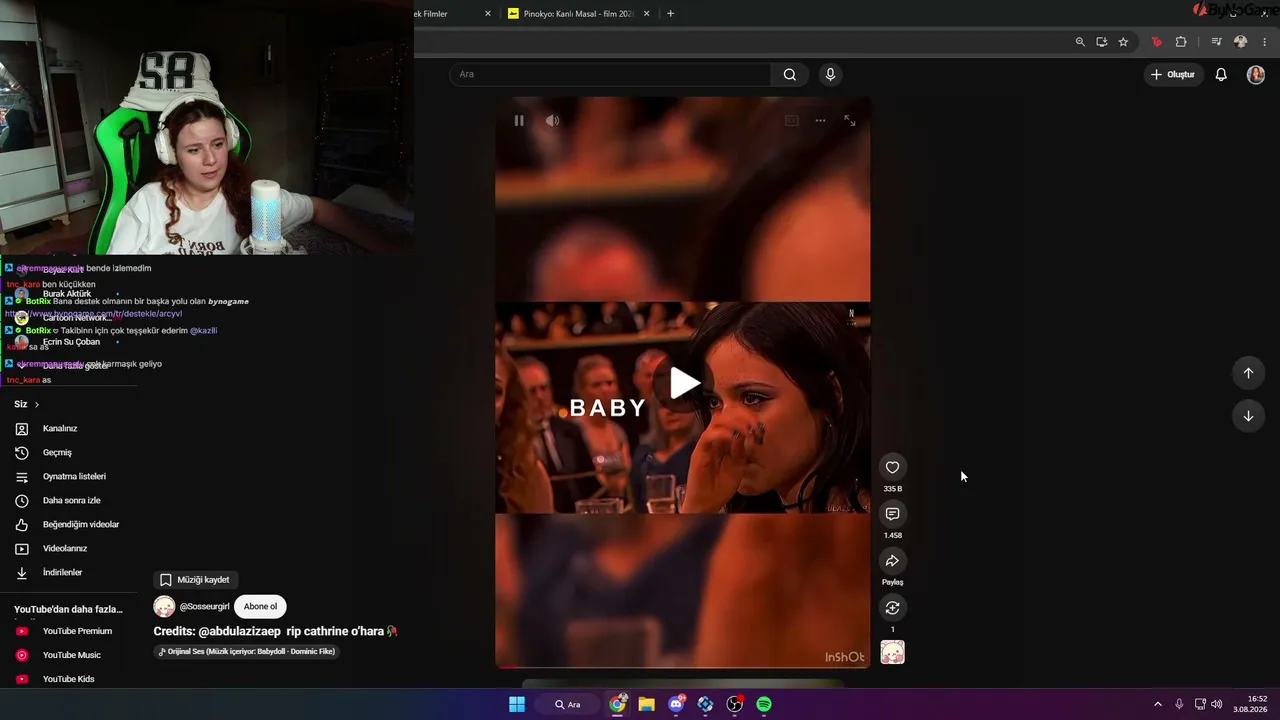Open Spotify from the taskbar
Screen dimensions: 1280x720
(x=764, y=705)
